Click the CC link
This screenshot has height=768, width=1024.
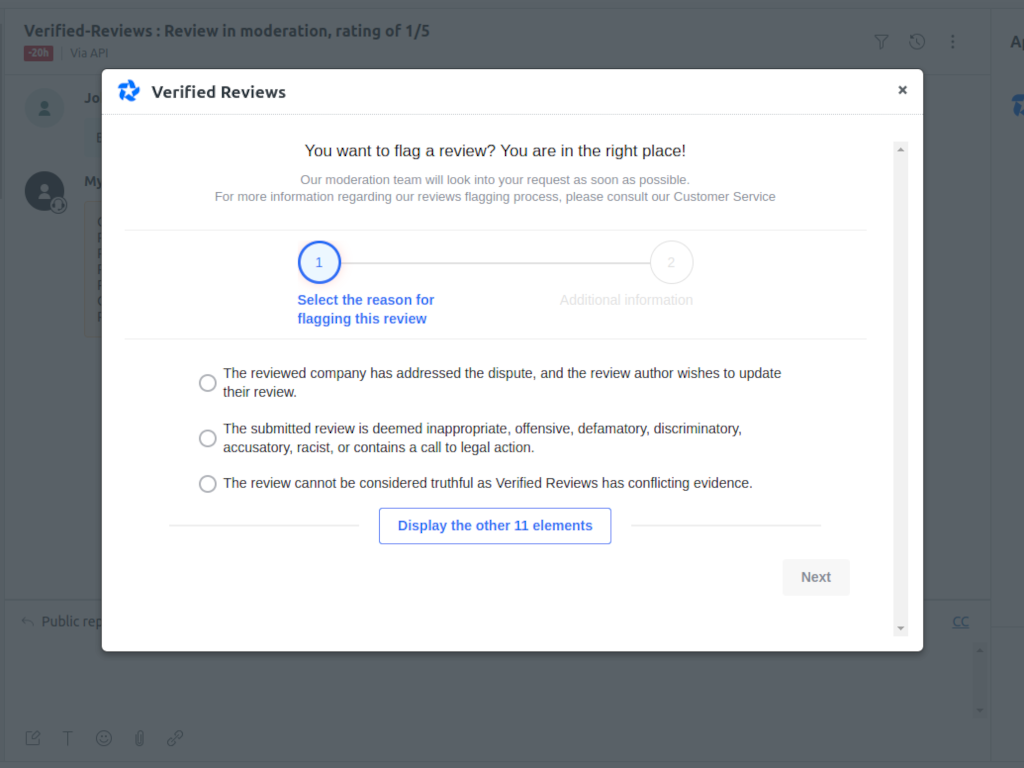click(x=960, y=622)
